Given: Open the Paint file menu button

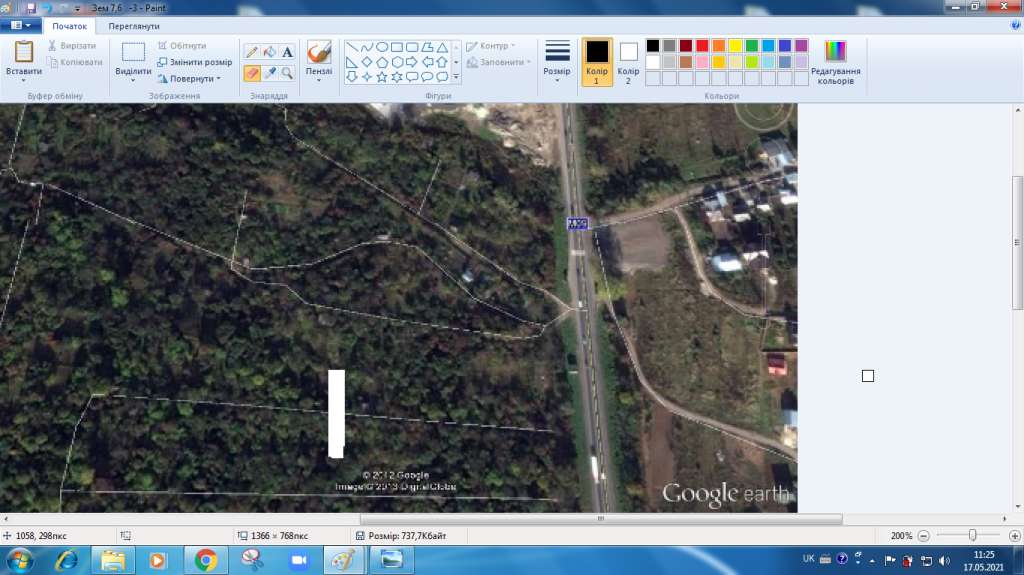Looking at the screenshot, I should pos(20,26).
